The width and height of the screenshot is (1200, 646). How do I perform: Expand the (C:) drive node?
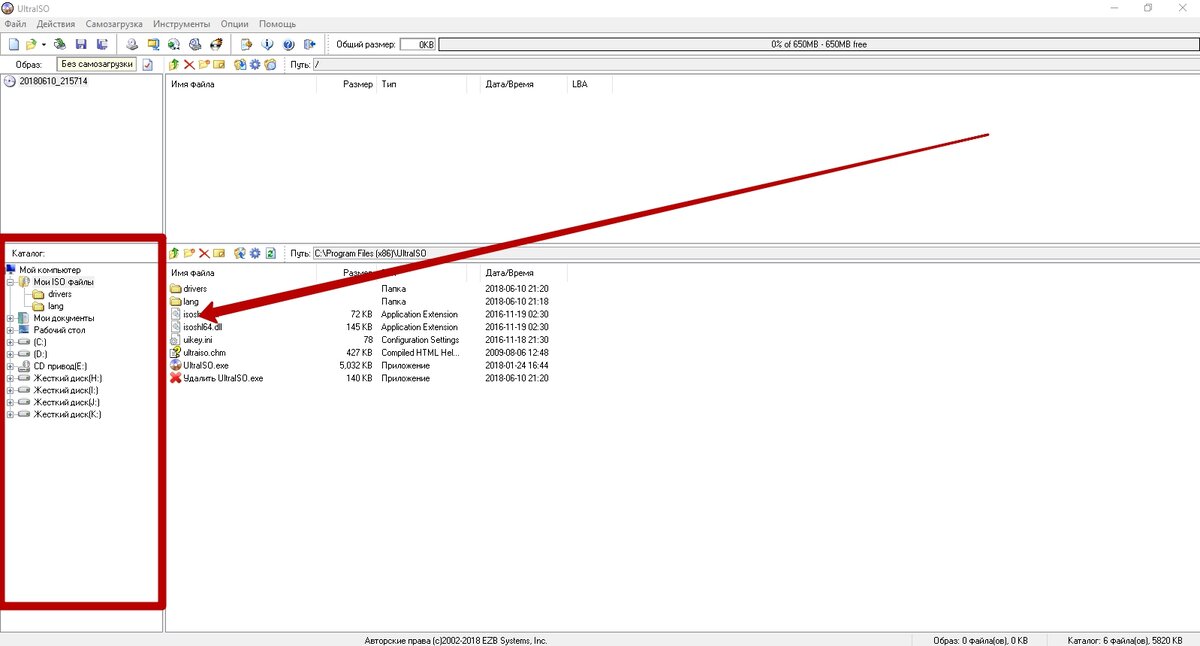[x=10, y=342]
